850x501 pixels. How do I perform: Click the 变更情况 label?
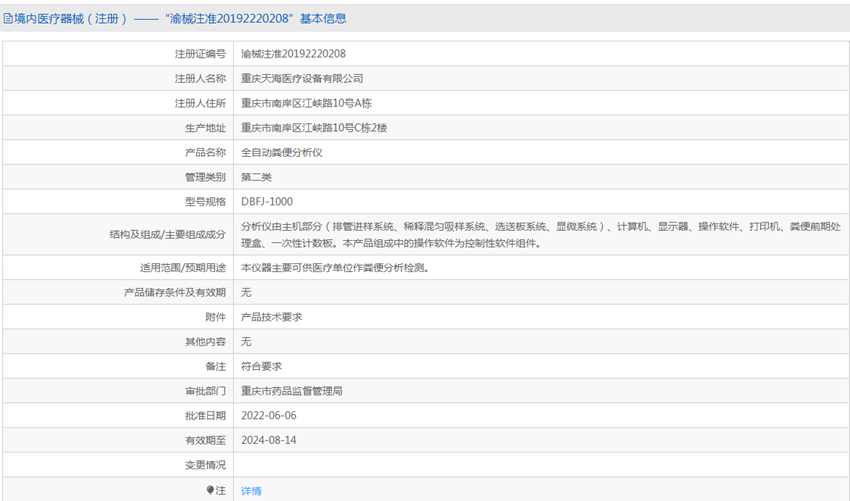coord(205,465)
